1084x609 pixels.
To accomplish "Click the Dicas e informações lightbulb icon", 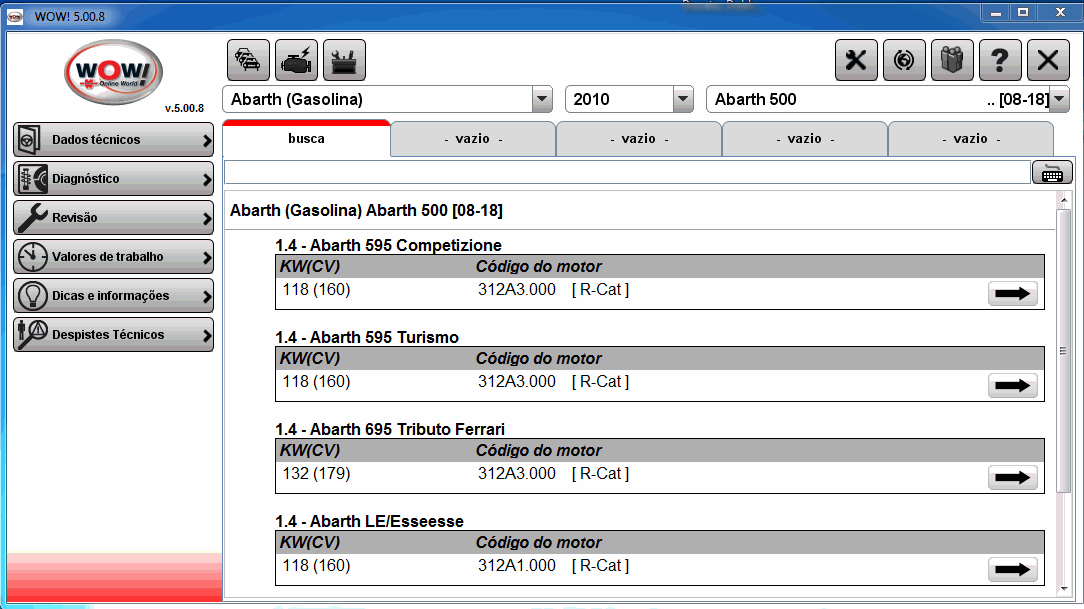I will [32, 296].
